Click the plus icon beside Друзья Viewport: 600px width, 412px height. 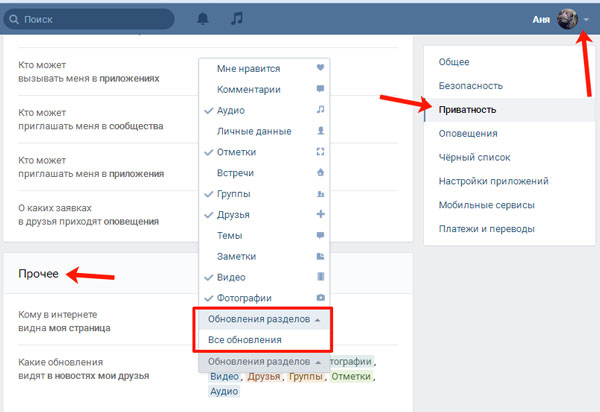tap(320, 214)
